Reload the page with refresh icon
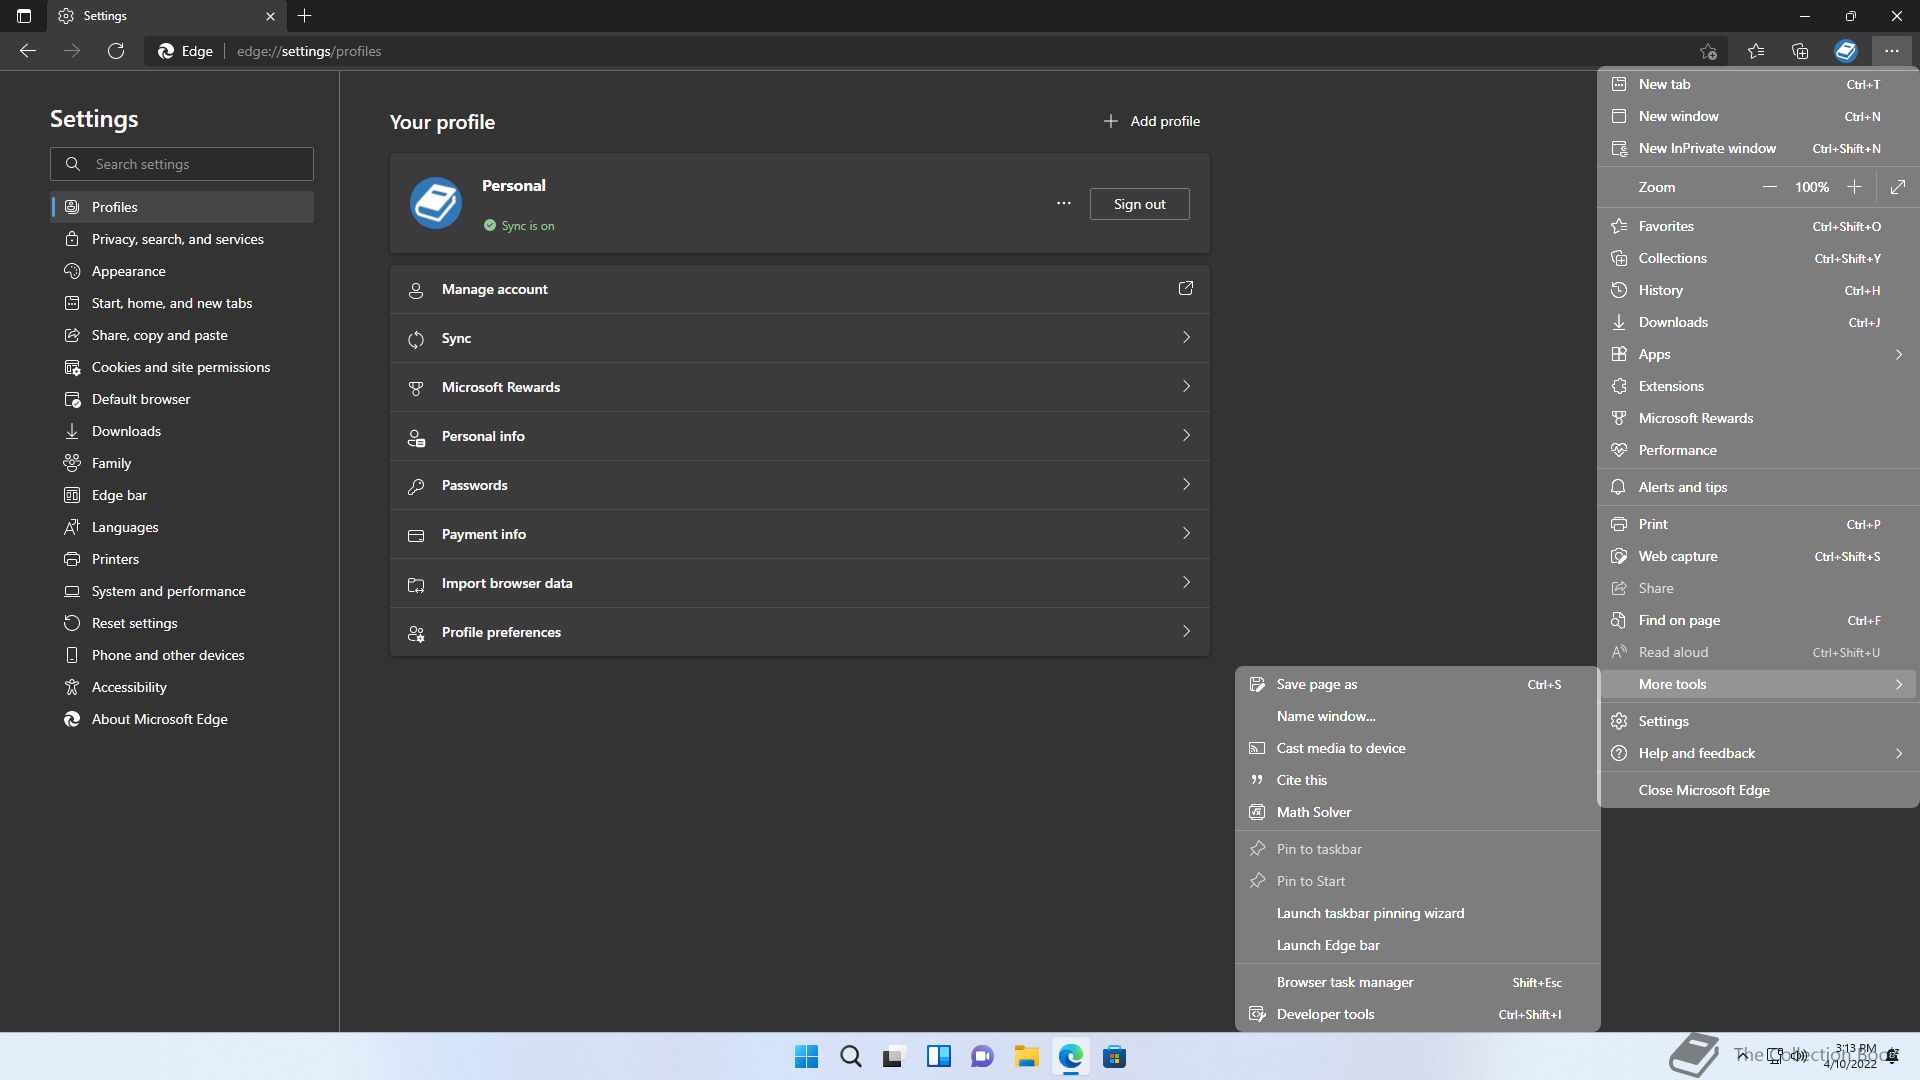Image resolution: width=1920 pixels, height=1080 pixels. coord(116,51)
